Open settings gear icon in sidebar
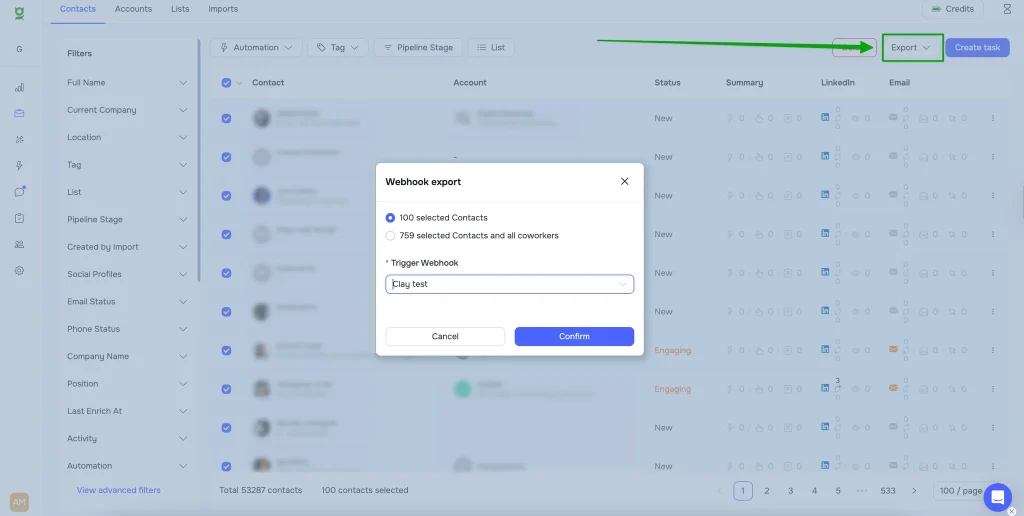1024x516 pixels. click(19, 271)
